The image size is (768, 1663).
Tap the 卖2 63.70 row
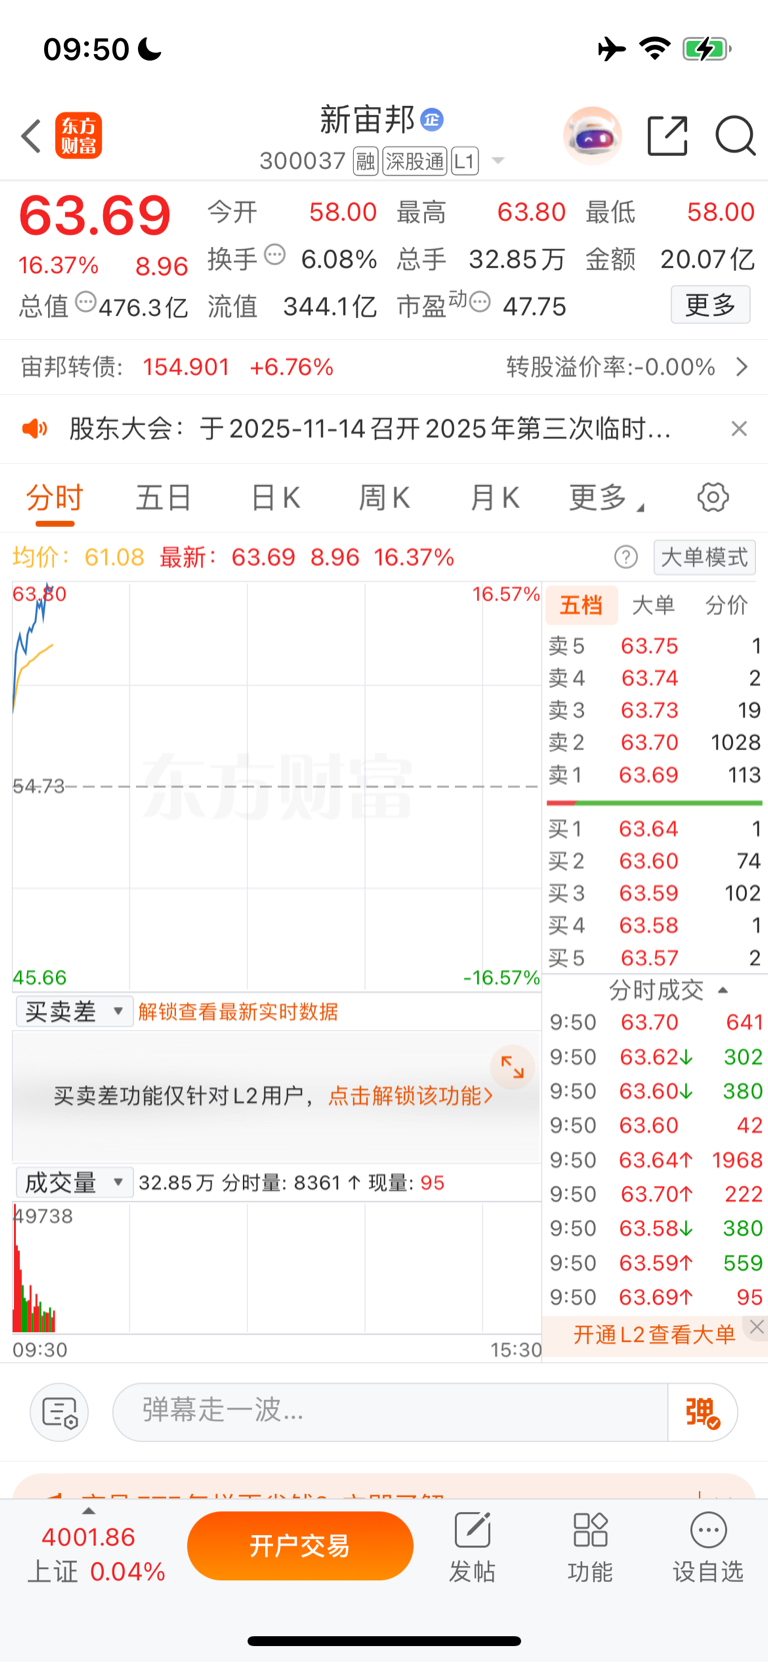655,742
